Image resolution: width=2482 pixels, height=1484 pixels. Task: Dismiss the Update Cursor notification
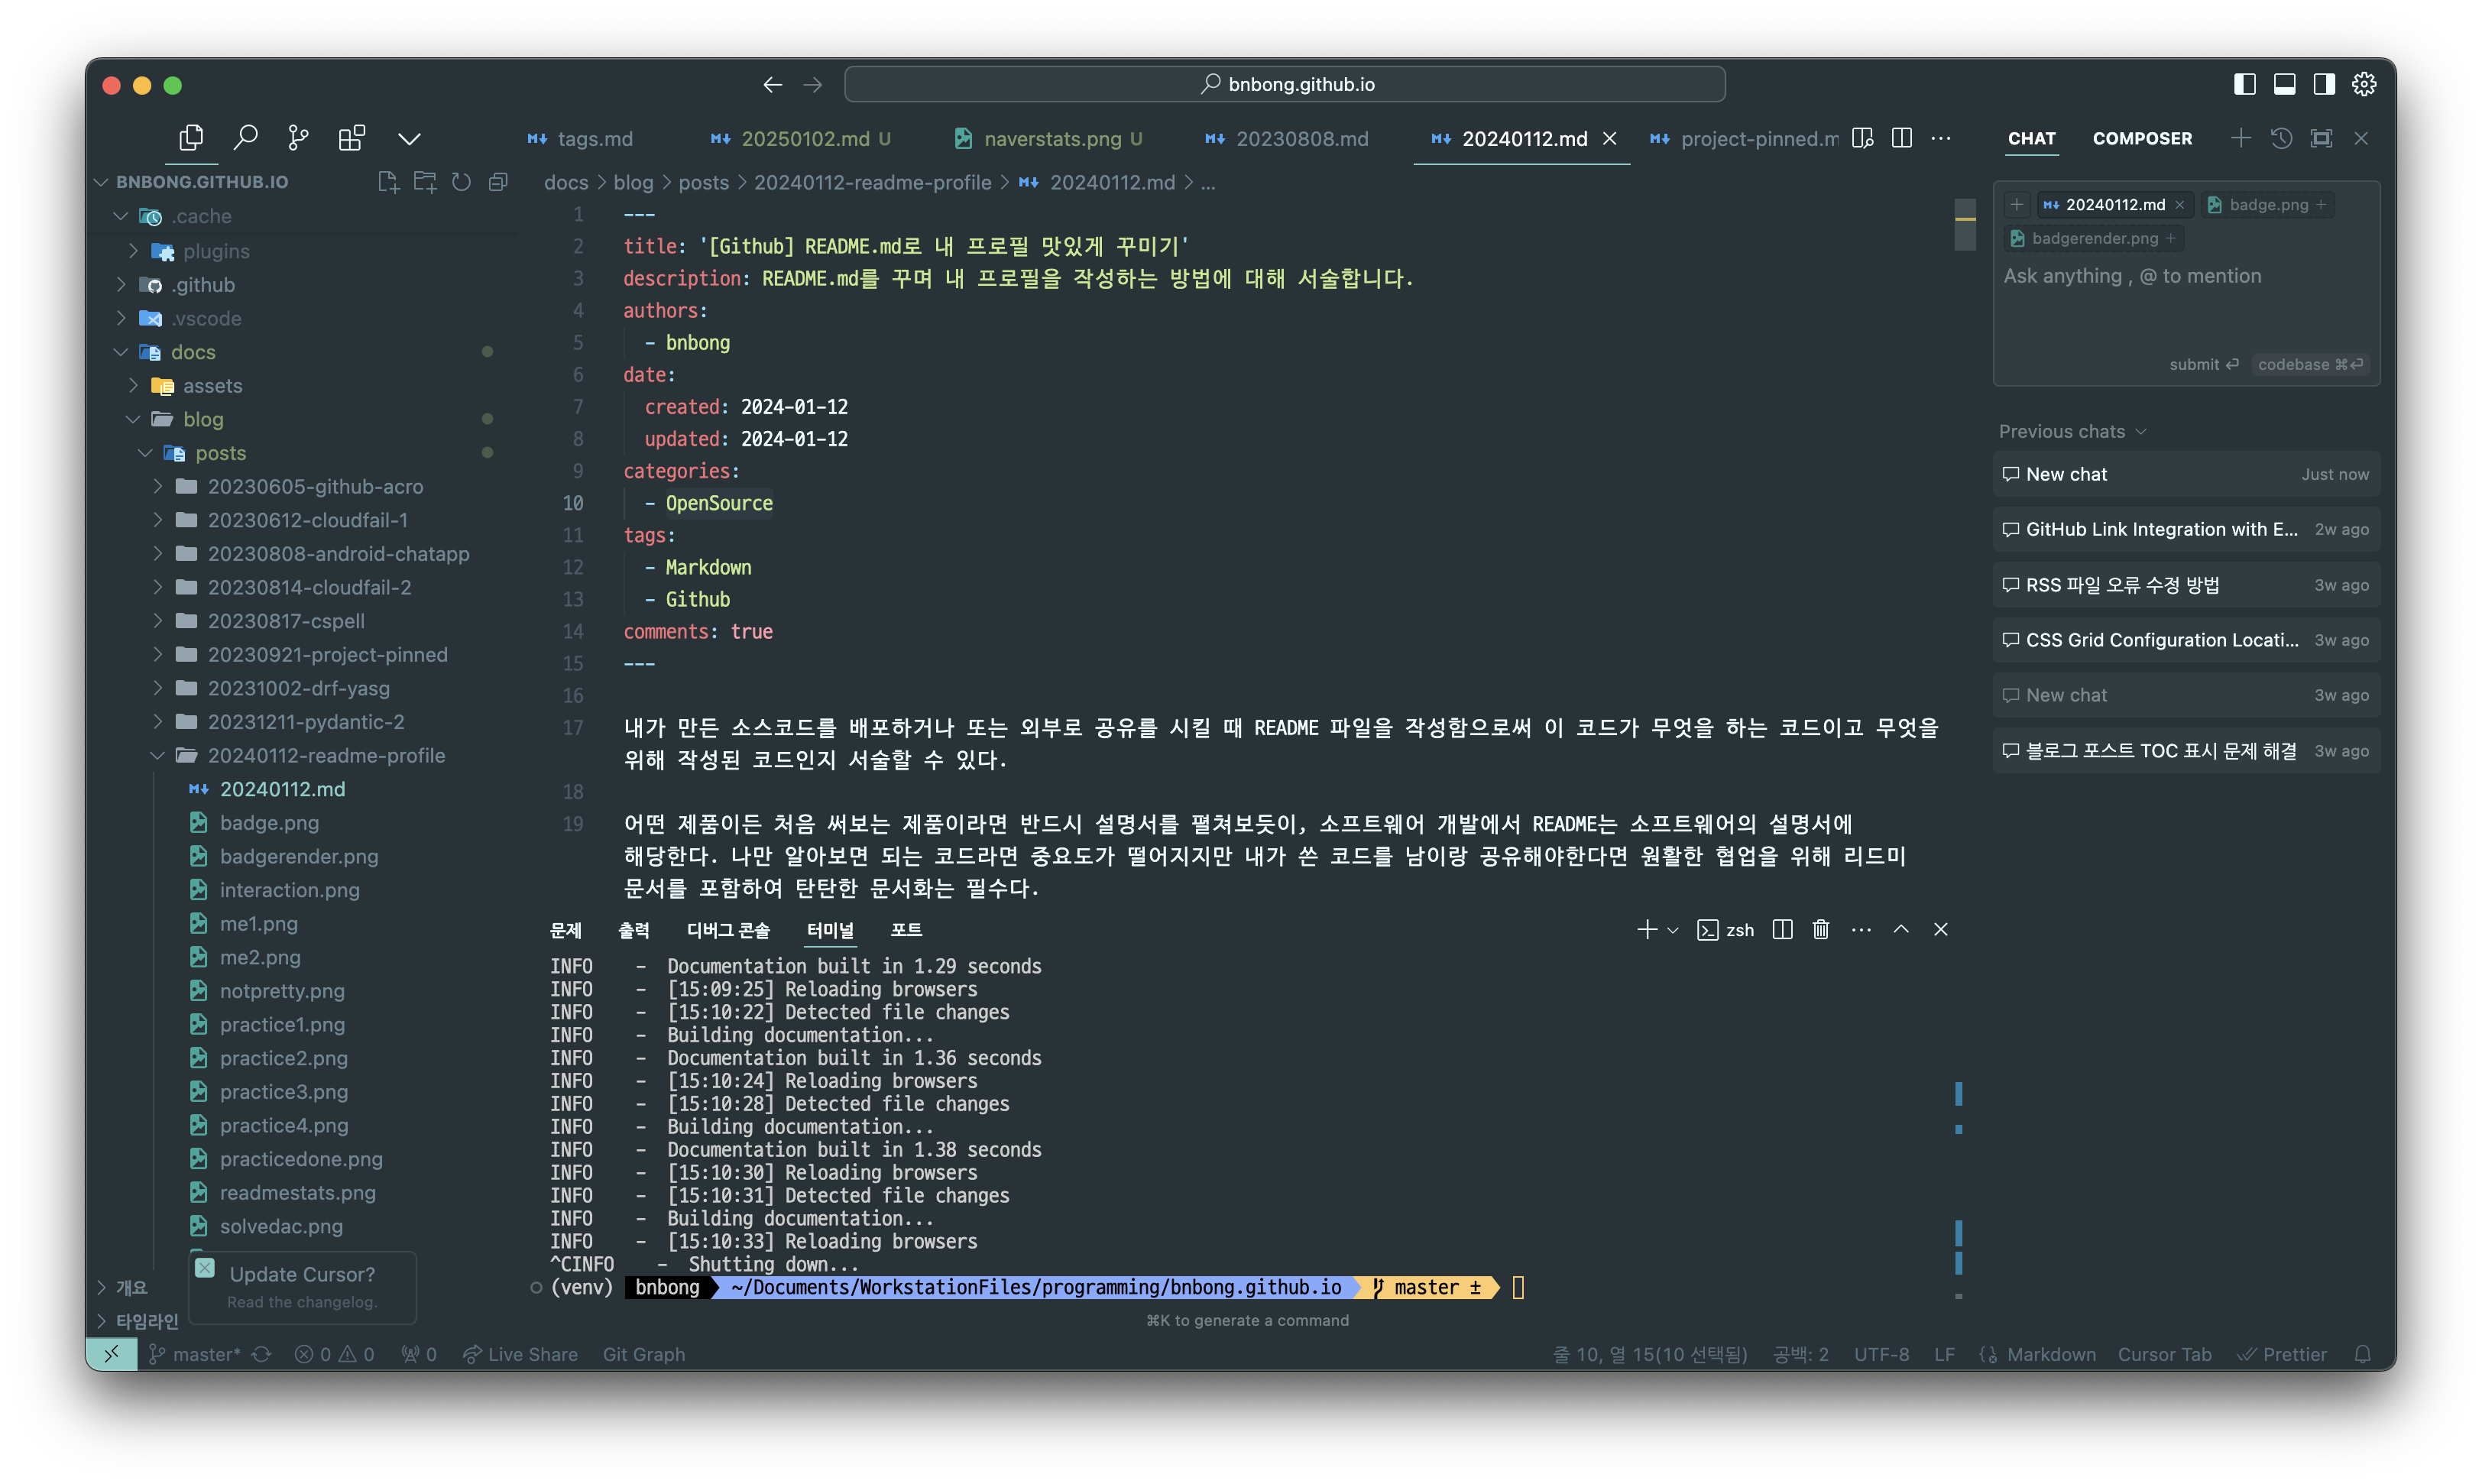pos(205,1268)
